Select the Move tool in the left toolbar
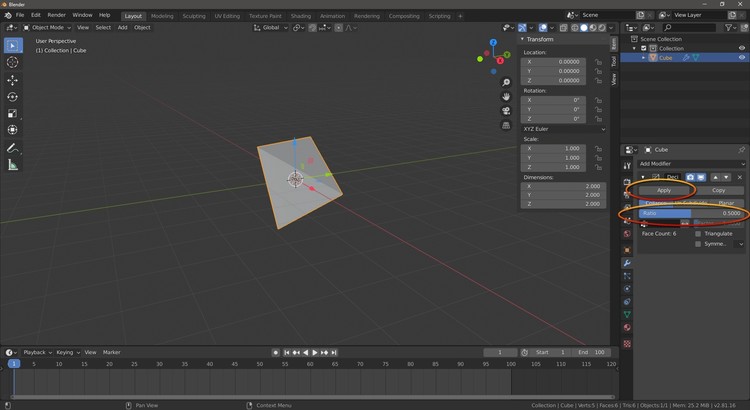750x410 pixels. coord(13,80)
